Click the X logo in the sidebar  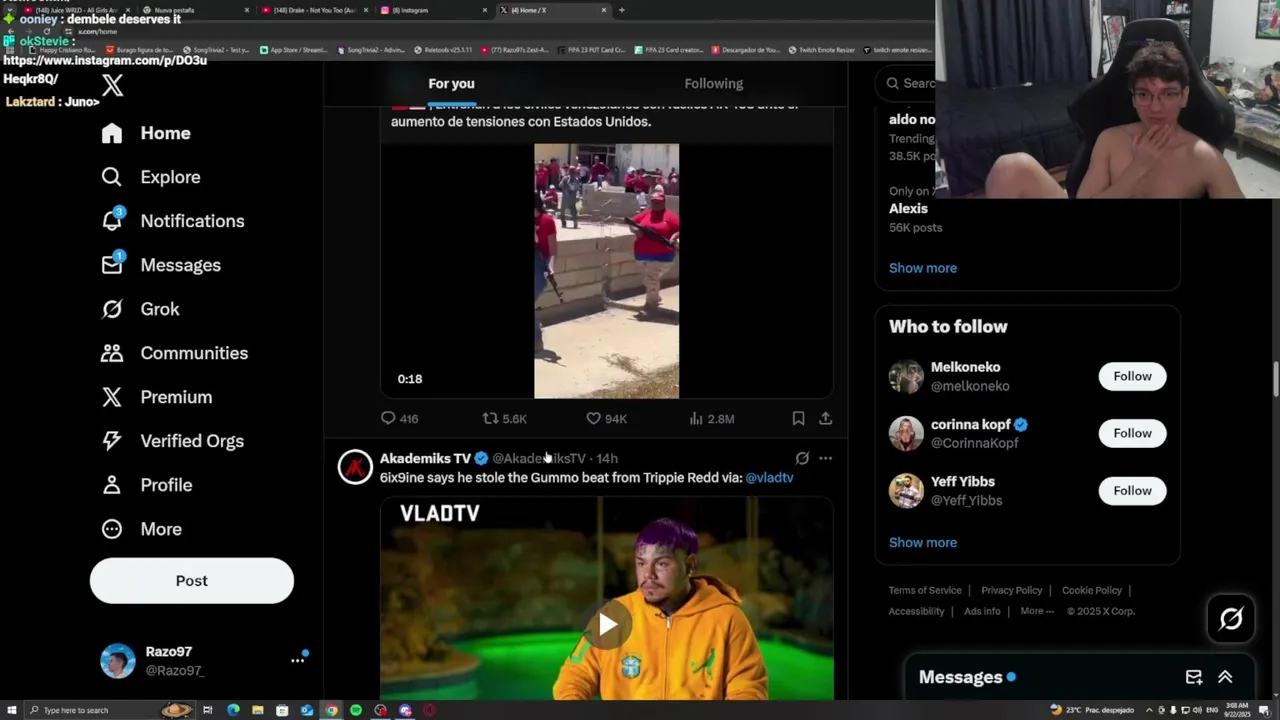[x=112, y=86]
